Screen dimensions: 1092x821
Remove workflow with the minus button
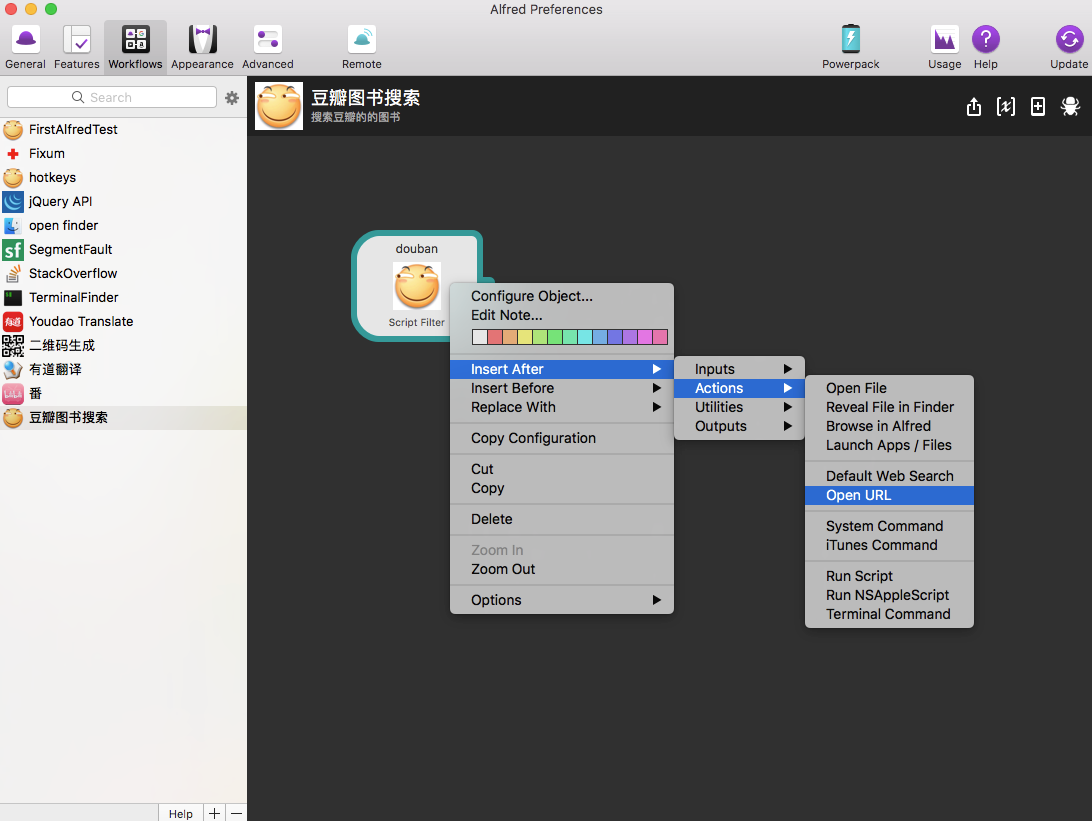(x=236, y=813)
